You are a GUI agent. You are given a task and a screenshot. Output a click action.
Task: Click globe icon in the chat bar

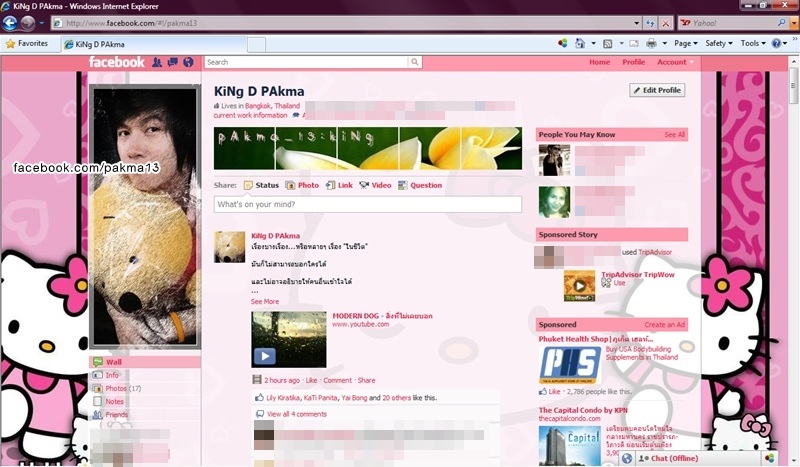(x=627, y=458)
